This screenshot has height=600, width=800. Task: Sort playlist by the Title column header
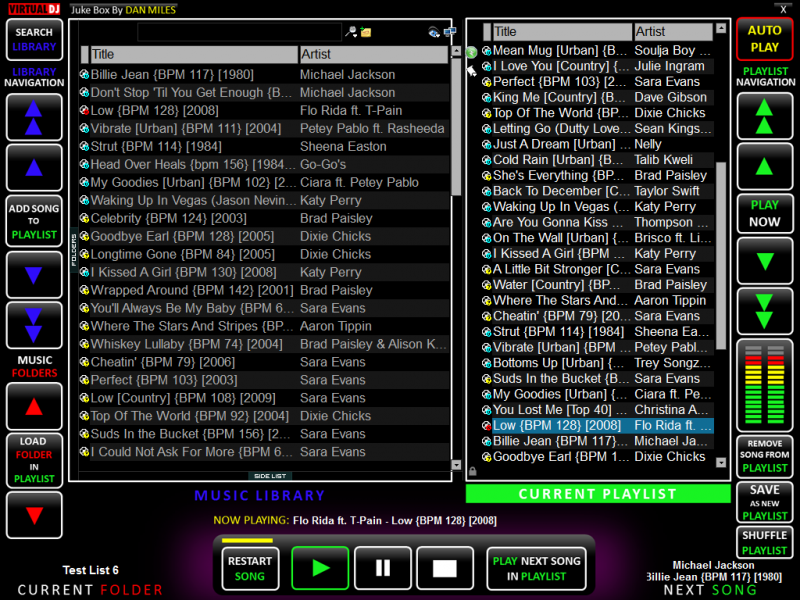(562, 32)
